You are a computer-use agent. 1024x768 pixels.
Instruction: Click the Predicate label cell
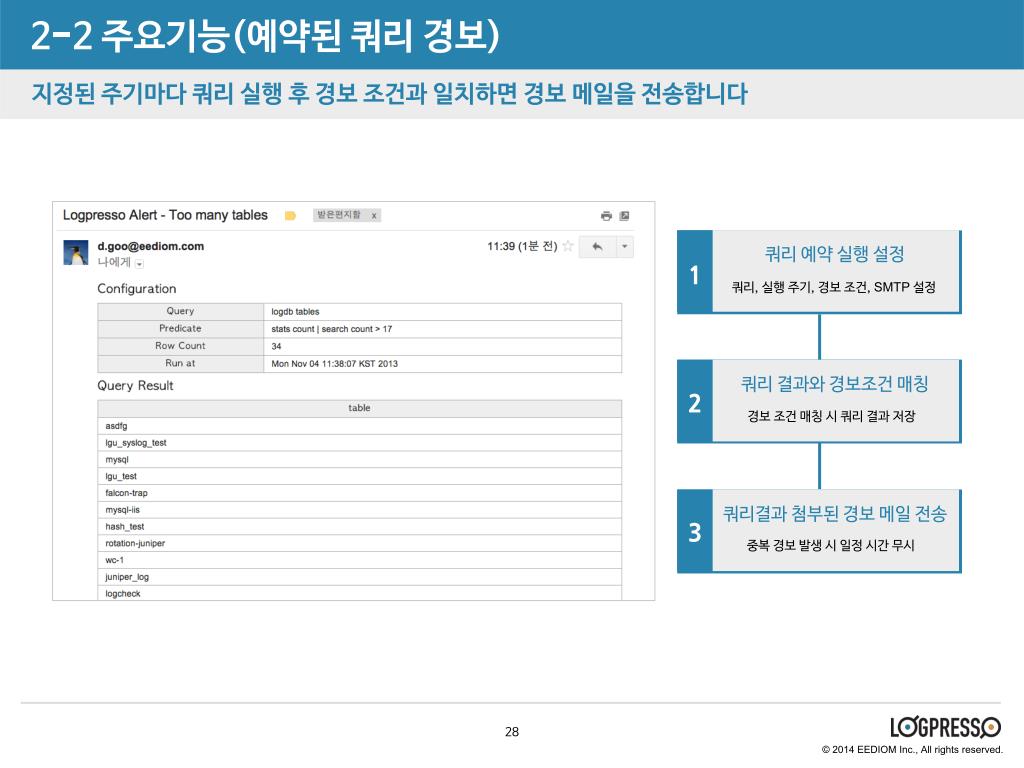click(180, 328)
